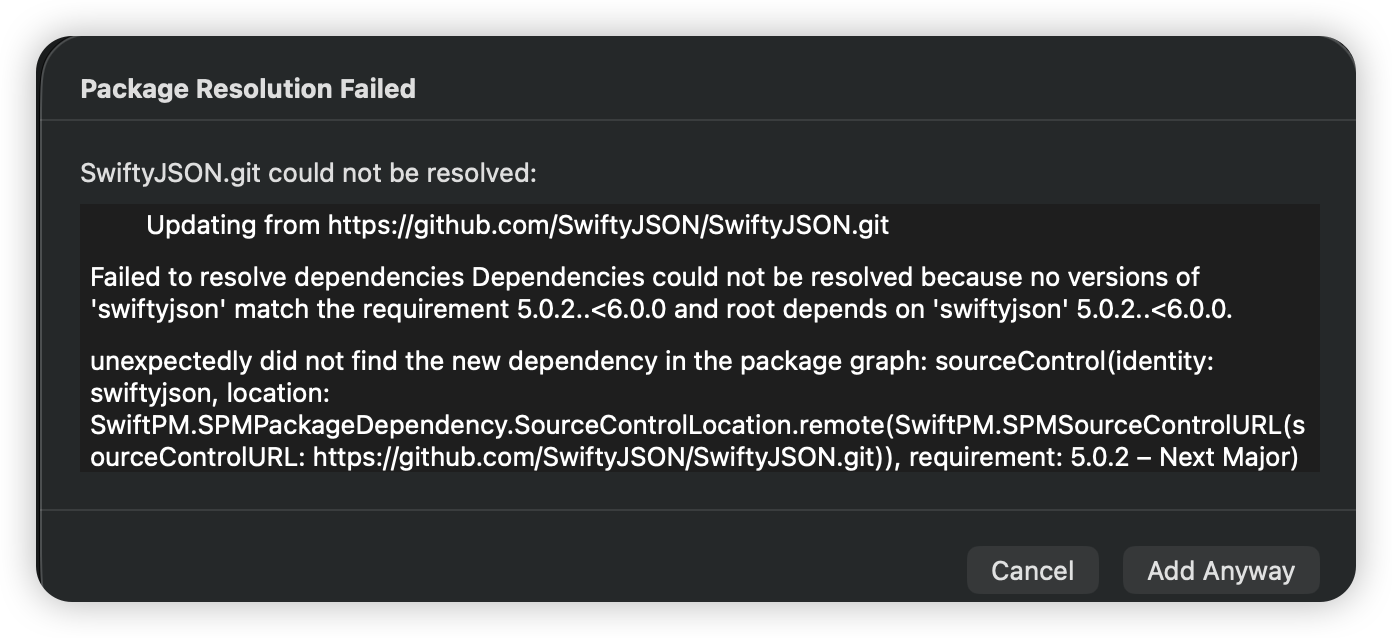Click the GitHub URL on the "Updating from" line

click(x=608, y=226)
